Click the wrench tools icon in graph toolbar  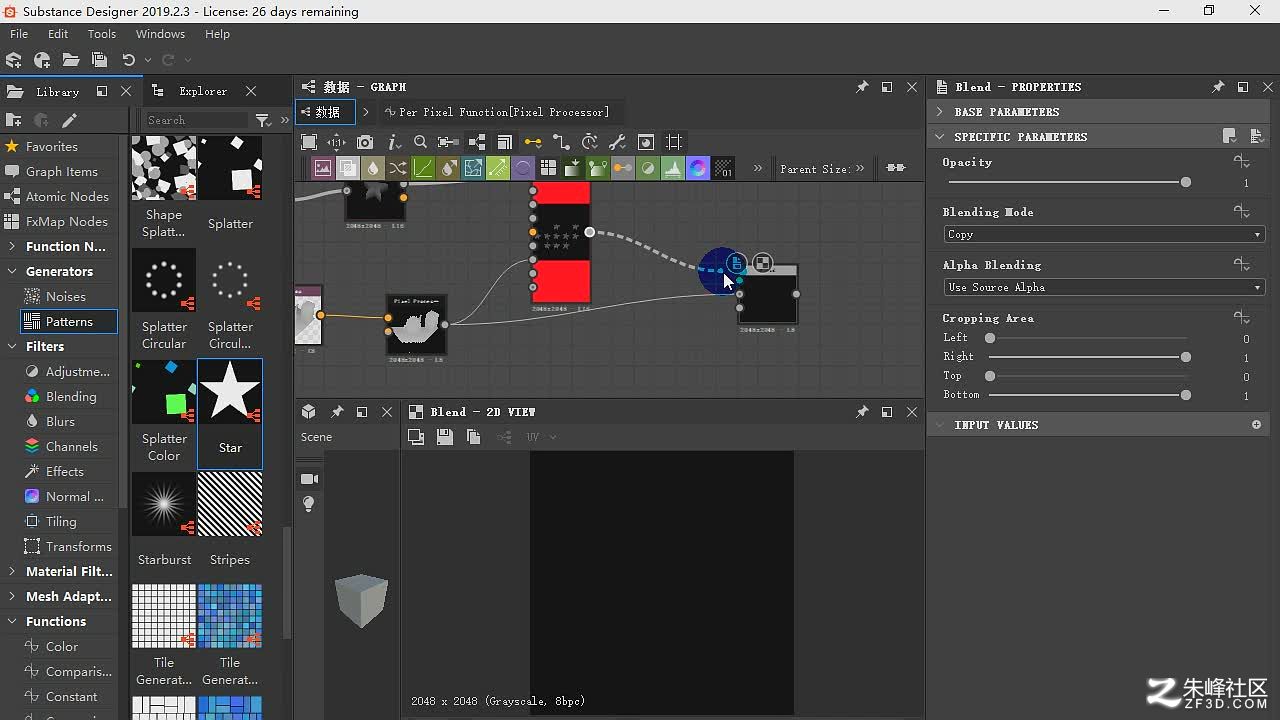[x=617, y=142]
